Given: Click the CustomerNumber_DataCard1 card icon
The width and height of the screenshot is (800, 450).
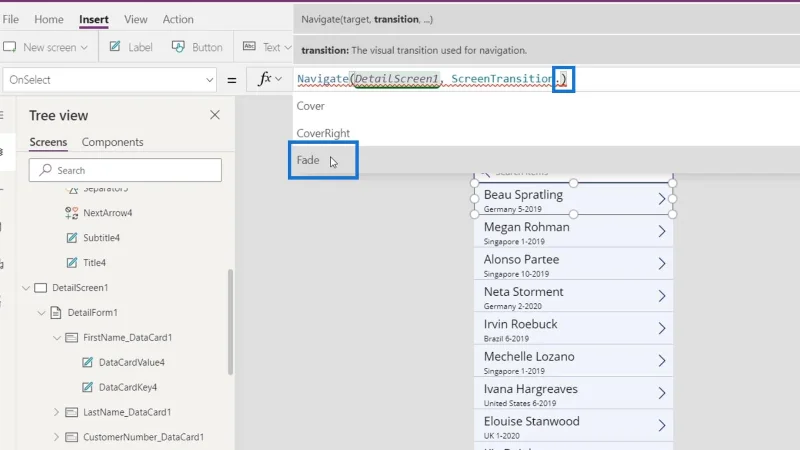Looking at the screenshot, I should click(x=72, y=437).
